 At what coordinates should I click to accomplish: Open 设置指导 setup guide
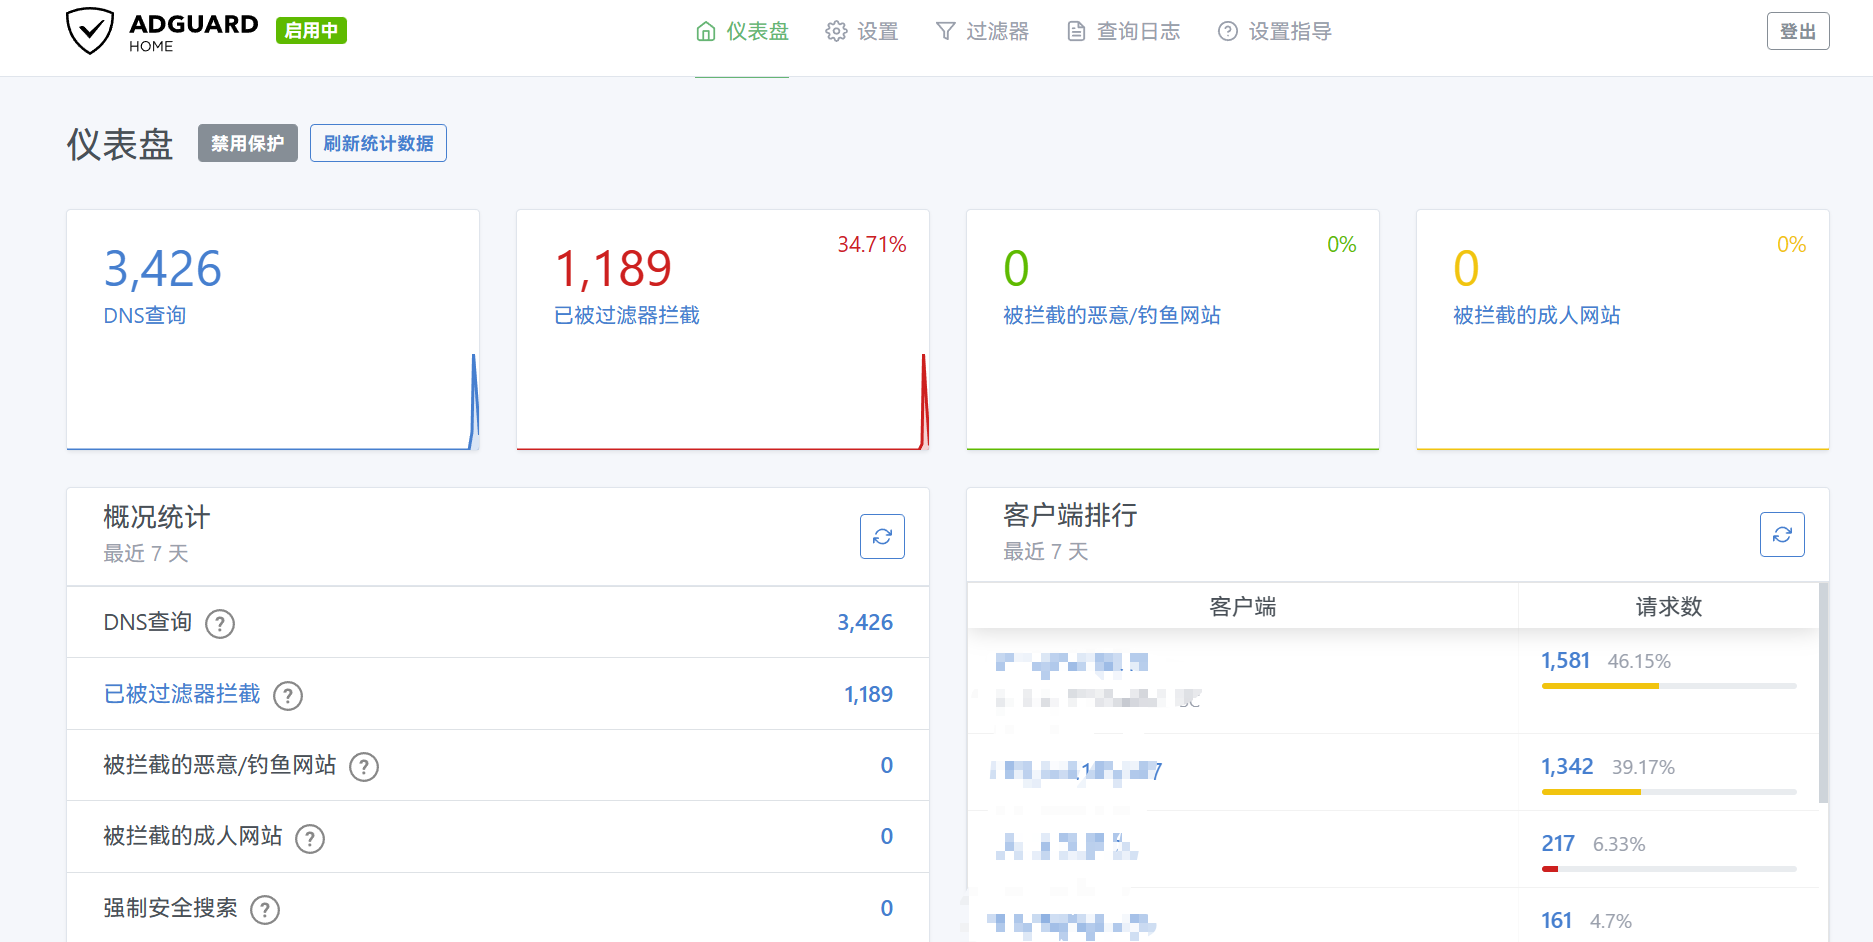click(x=1274, y=32)
